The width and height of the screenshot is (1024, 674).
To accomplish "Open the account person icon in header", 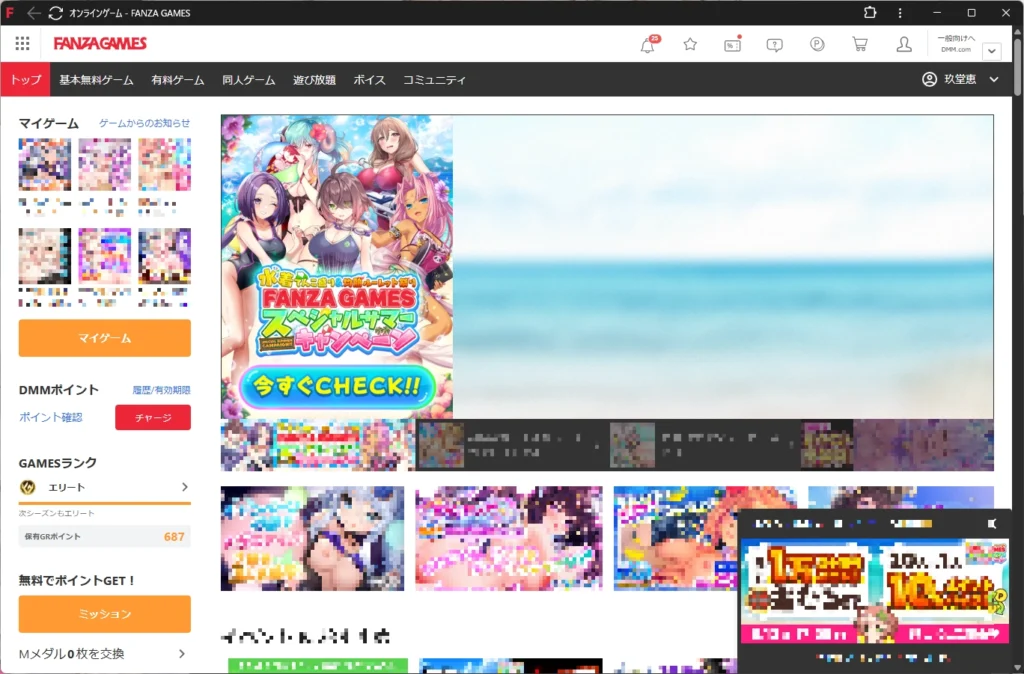I will tap(904, 44).
